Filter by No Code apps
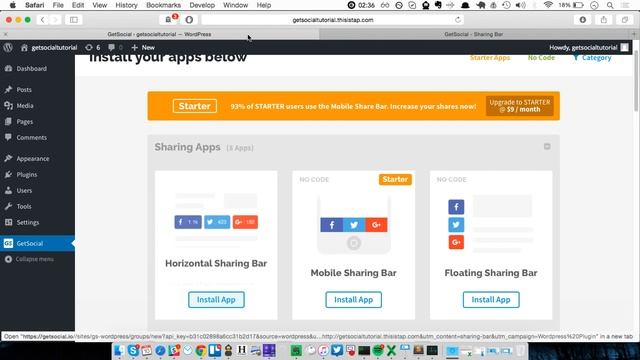Screen dimensions: 640x360 coord(541,58)
